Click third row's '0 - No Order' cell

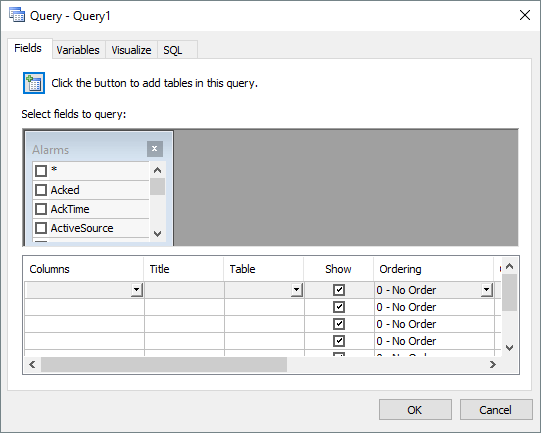point(434,324)
